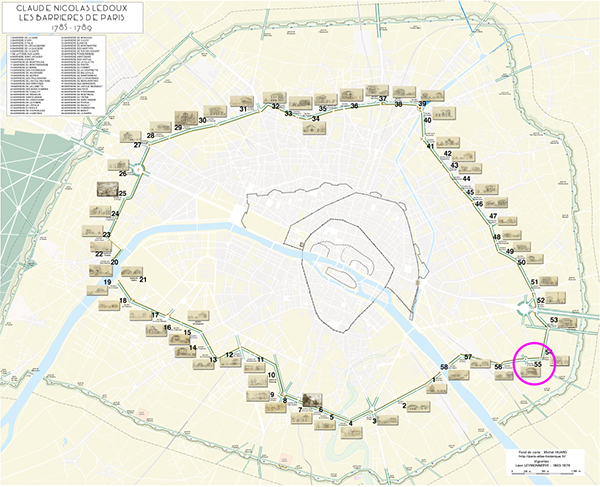Click the number 53 barrier marker
The width and height of the screenshot is (600, 487).
coord(553,319)
